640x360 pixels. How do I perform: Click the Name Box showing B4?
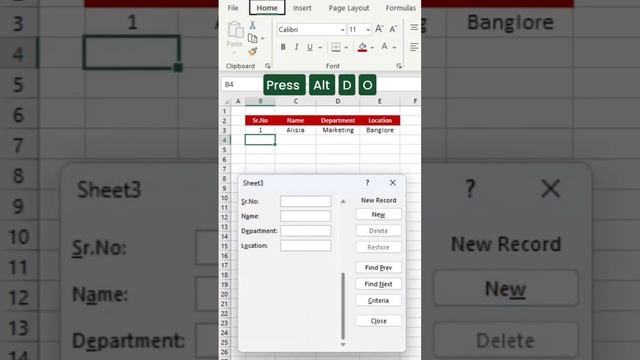242,84
